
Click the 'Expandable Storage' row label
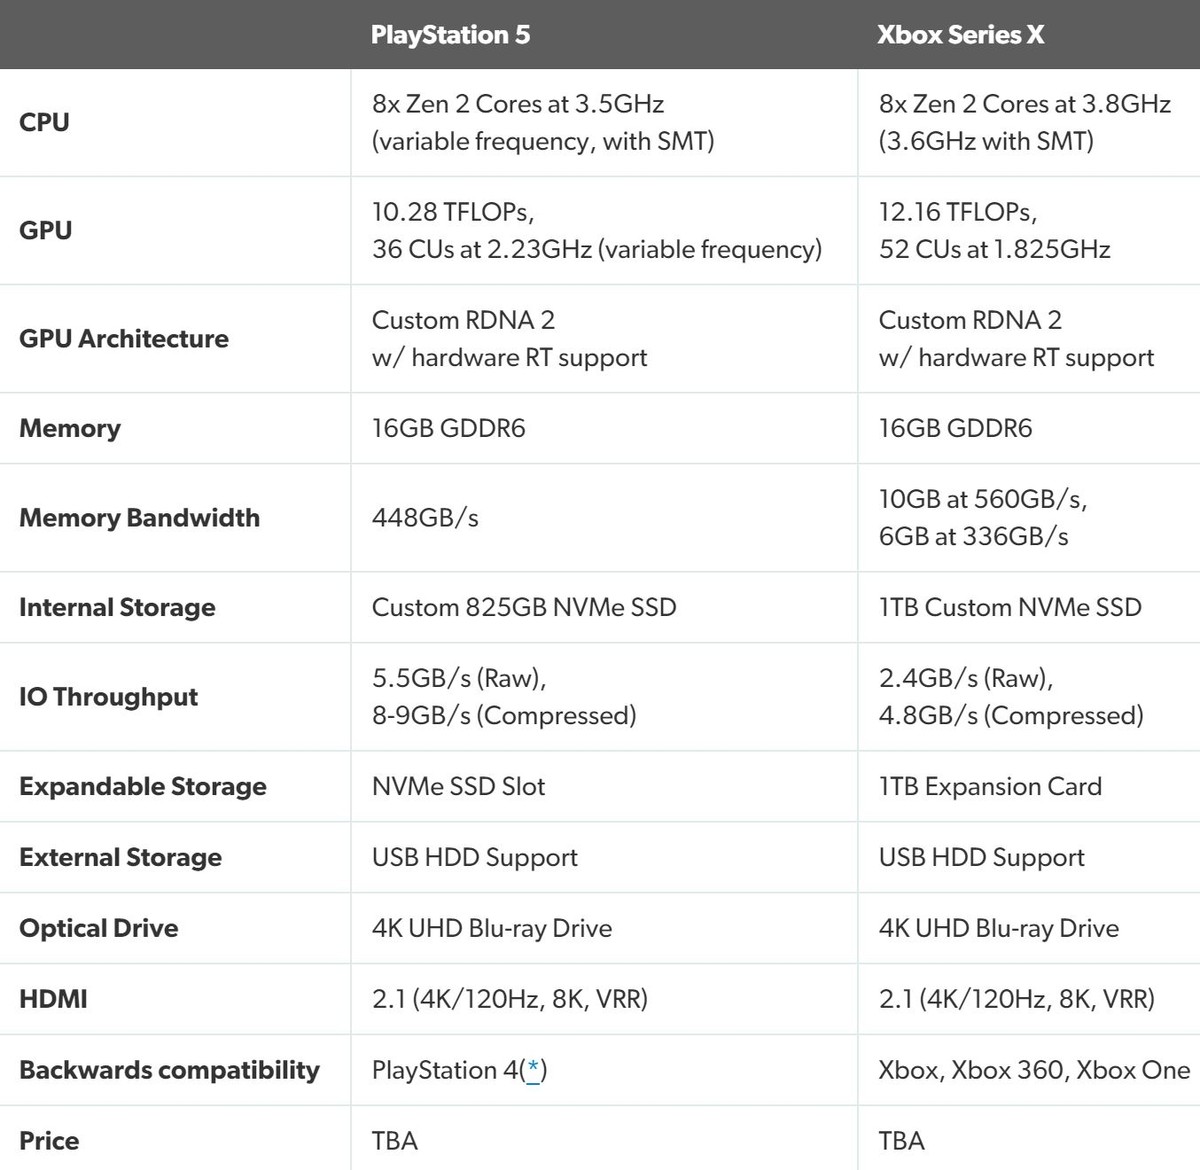click(x=143, y=786)
